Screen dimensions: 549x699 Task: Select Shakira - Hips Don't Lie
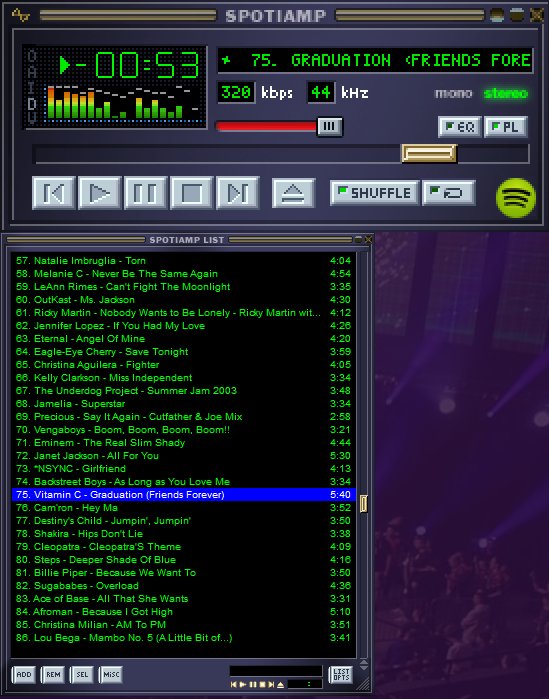184,534
